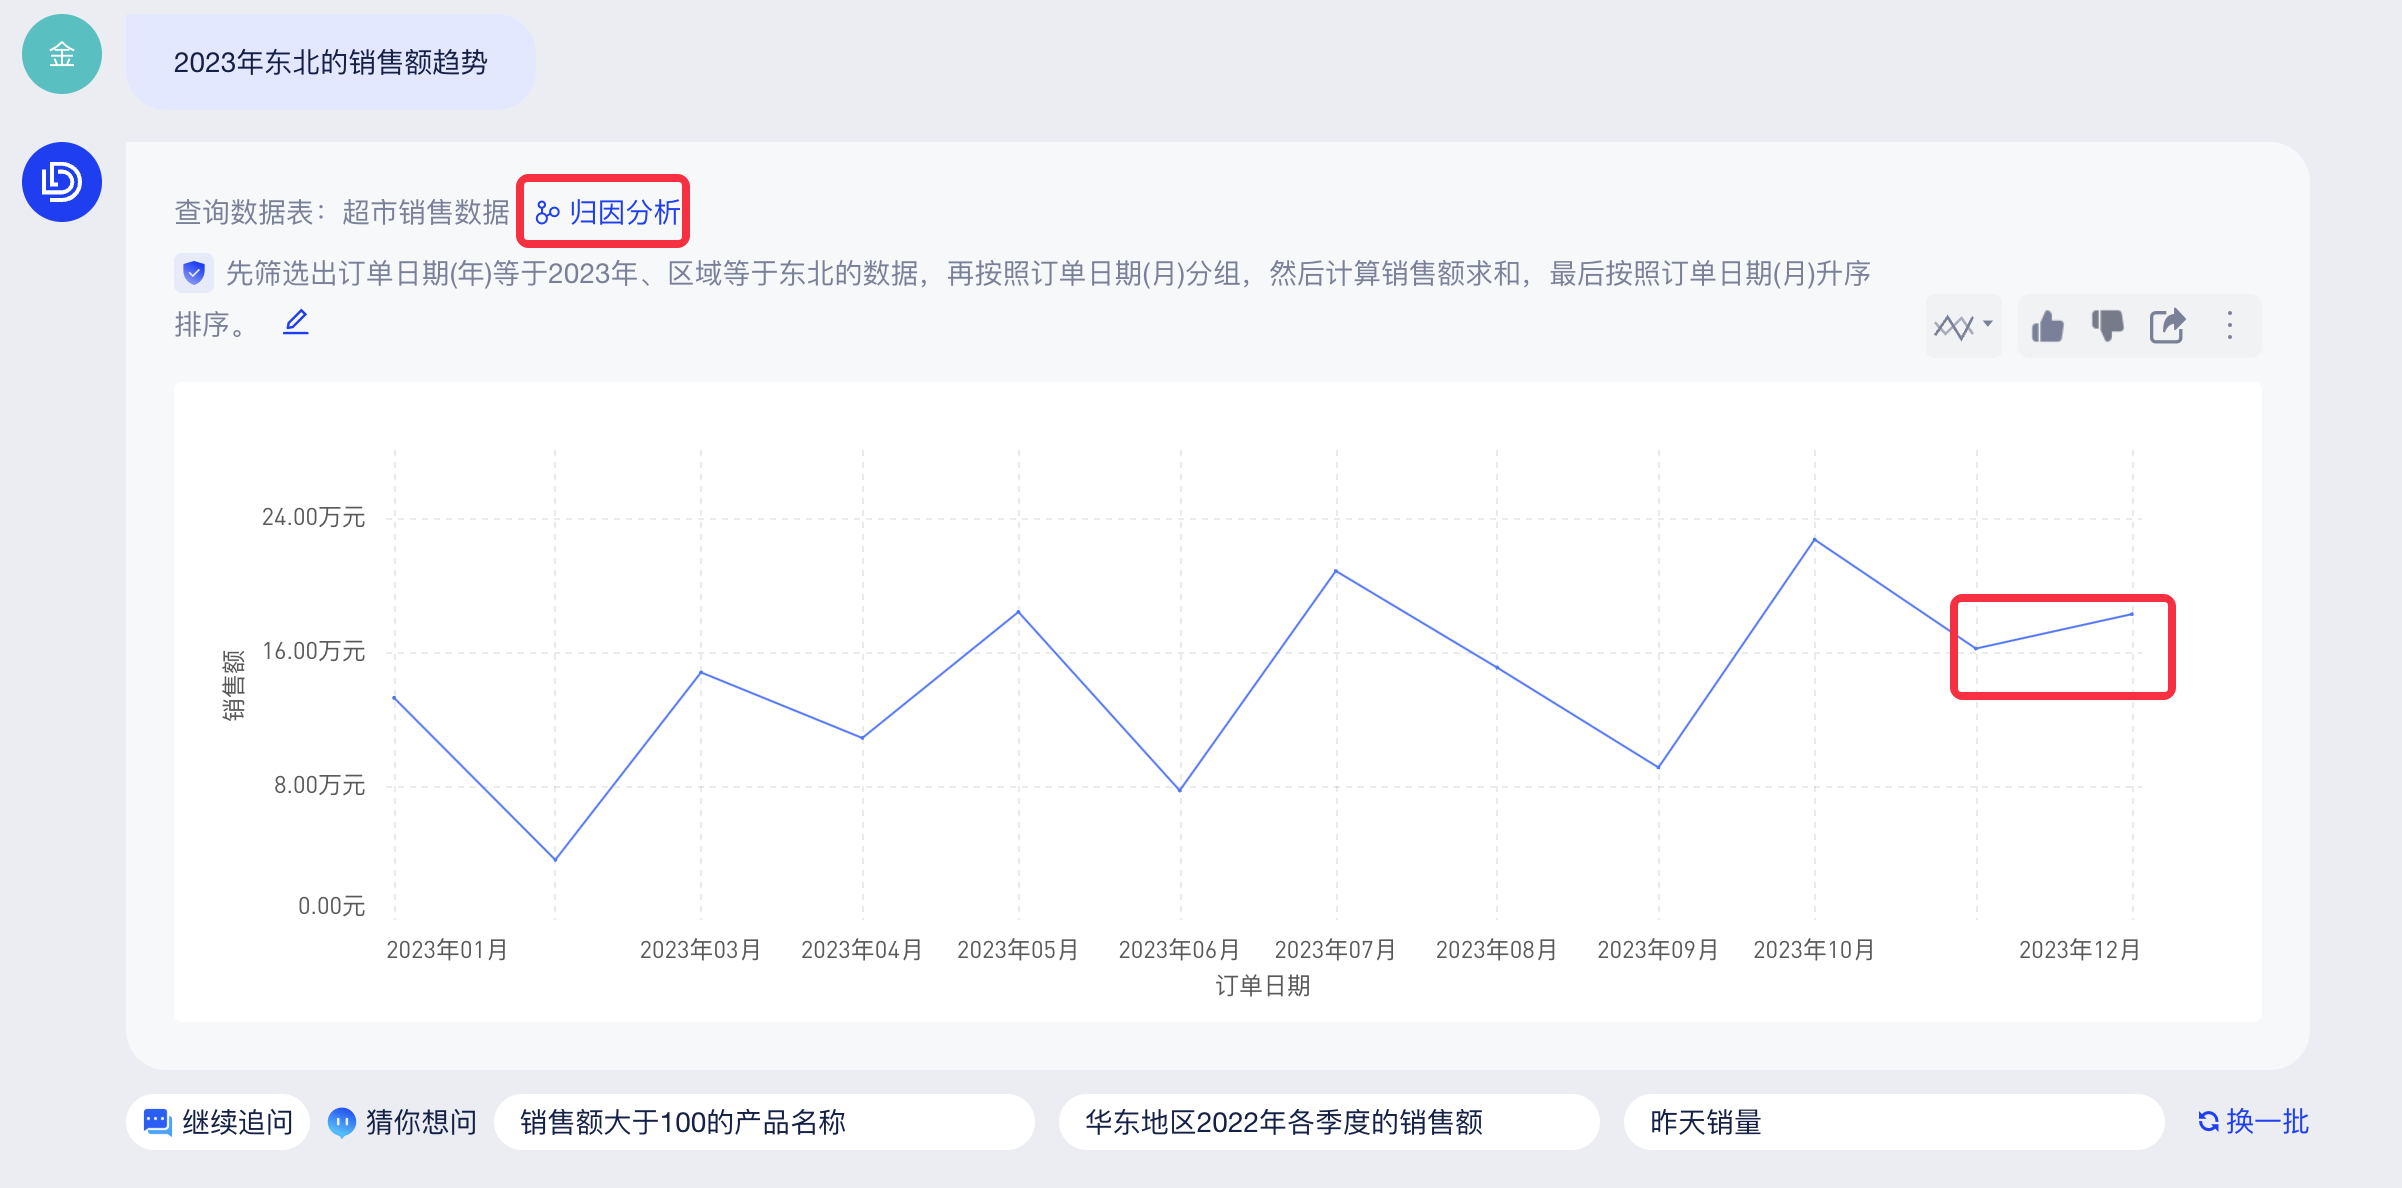
Task: Open the three-dot more options menu
Action: pyautogui.click(x=2229, y=326)
